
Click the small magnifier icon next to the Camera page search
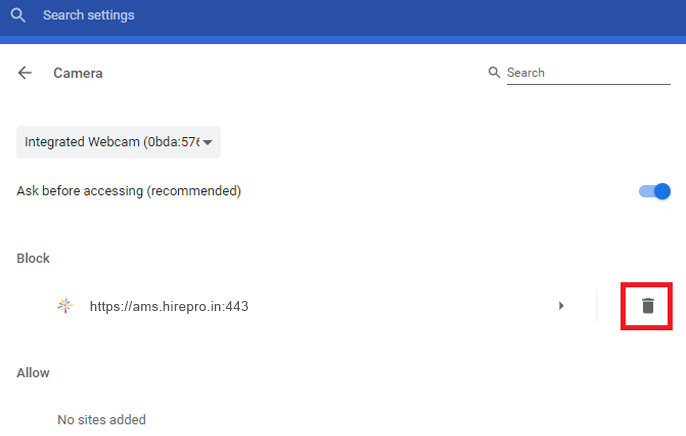point(494,73)
